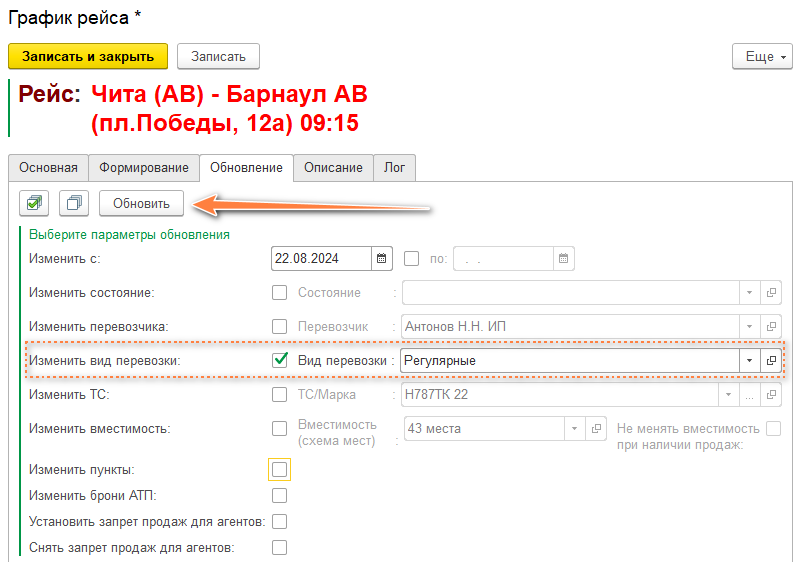The width and height of the screenshot is (793, 562).
Task: Uncheck the Изменить вид перевозки checkbox
Action: point(280,360)
